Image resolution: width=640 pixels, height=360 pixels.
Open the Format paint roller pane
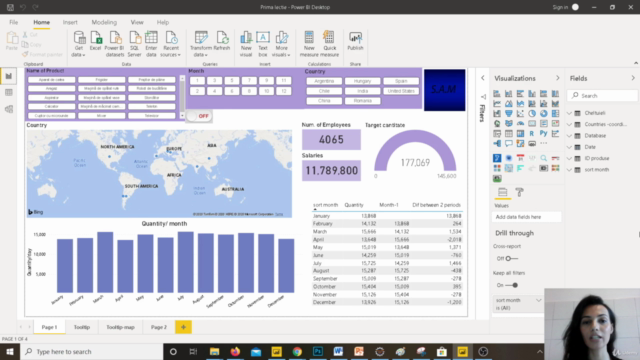(520, 192)
